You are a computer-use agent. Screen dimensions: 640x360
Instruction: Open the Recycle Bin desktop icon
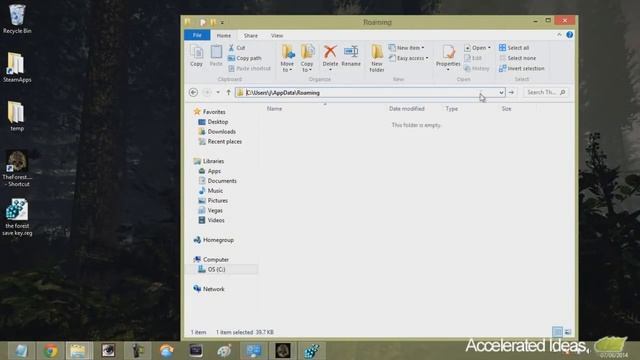[17, 19]
